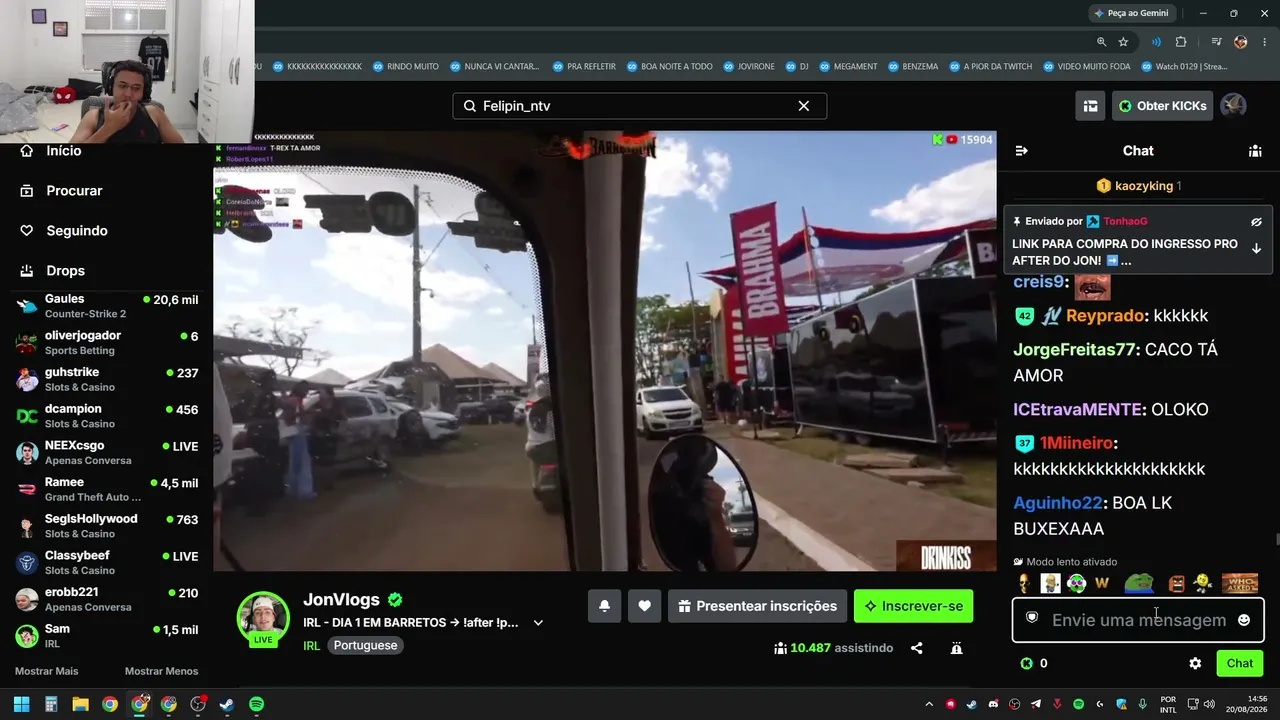This screenshot has height=720, width=1280.
Task: Open the oliverjogador channel
Action: click(x=107, y=343)
